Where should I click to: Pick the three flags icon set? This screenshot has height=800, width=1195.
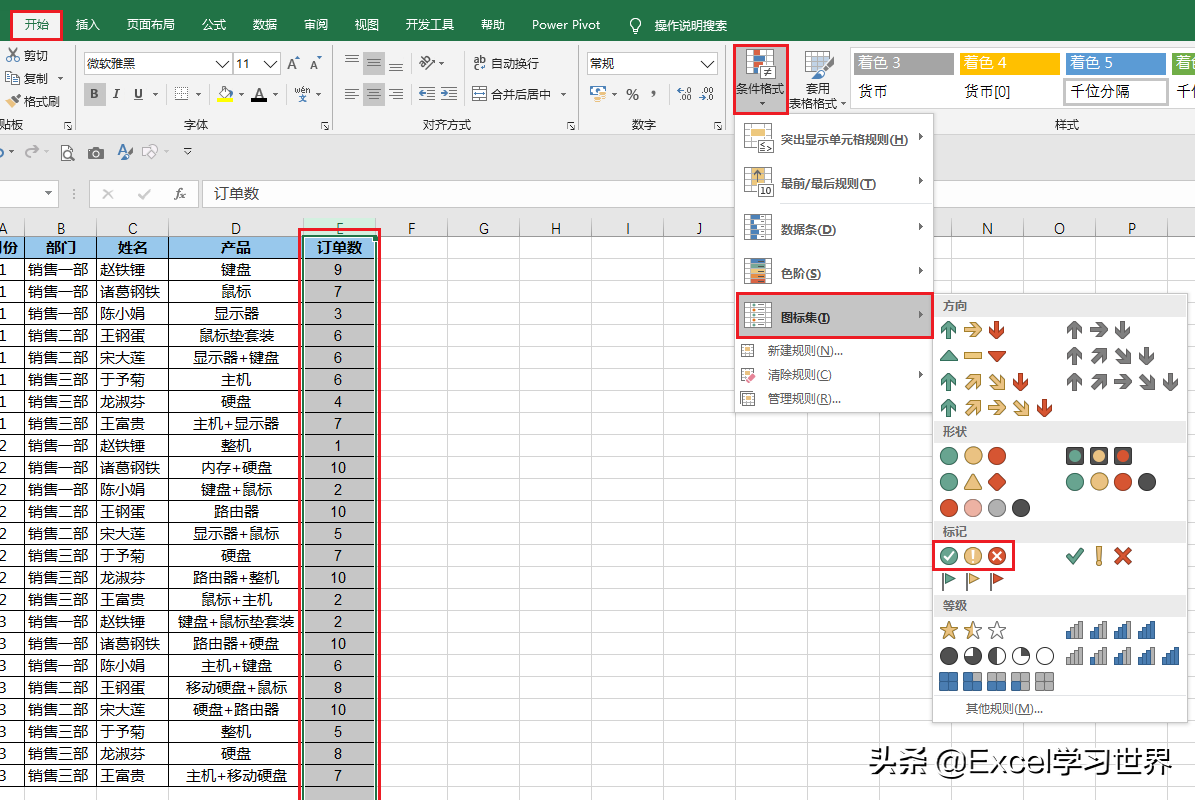[972, 581]
